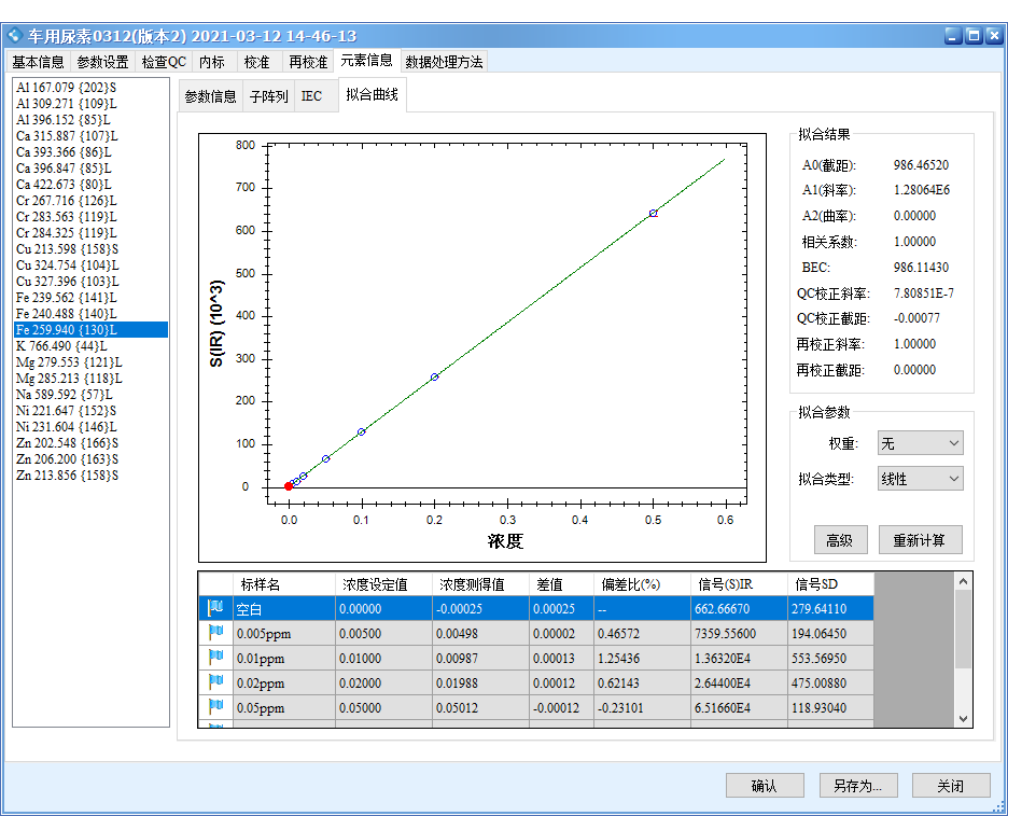This screenshot has height=826, width=1014.
Task: Click the app icon in title bar
Action: click(15, 36)
